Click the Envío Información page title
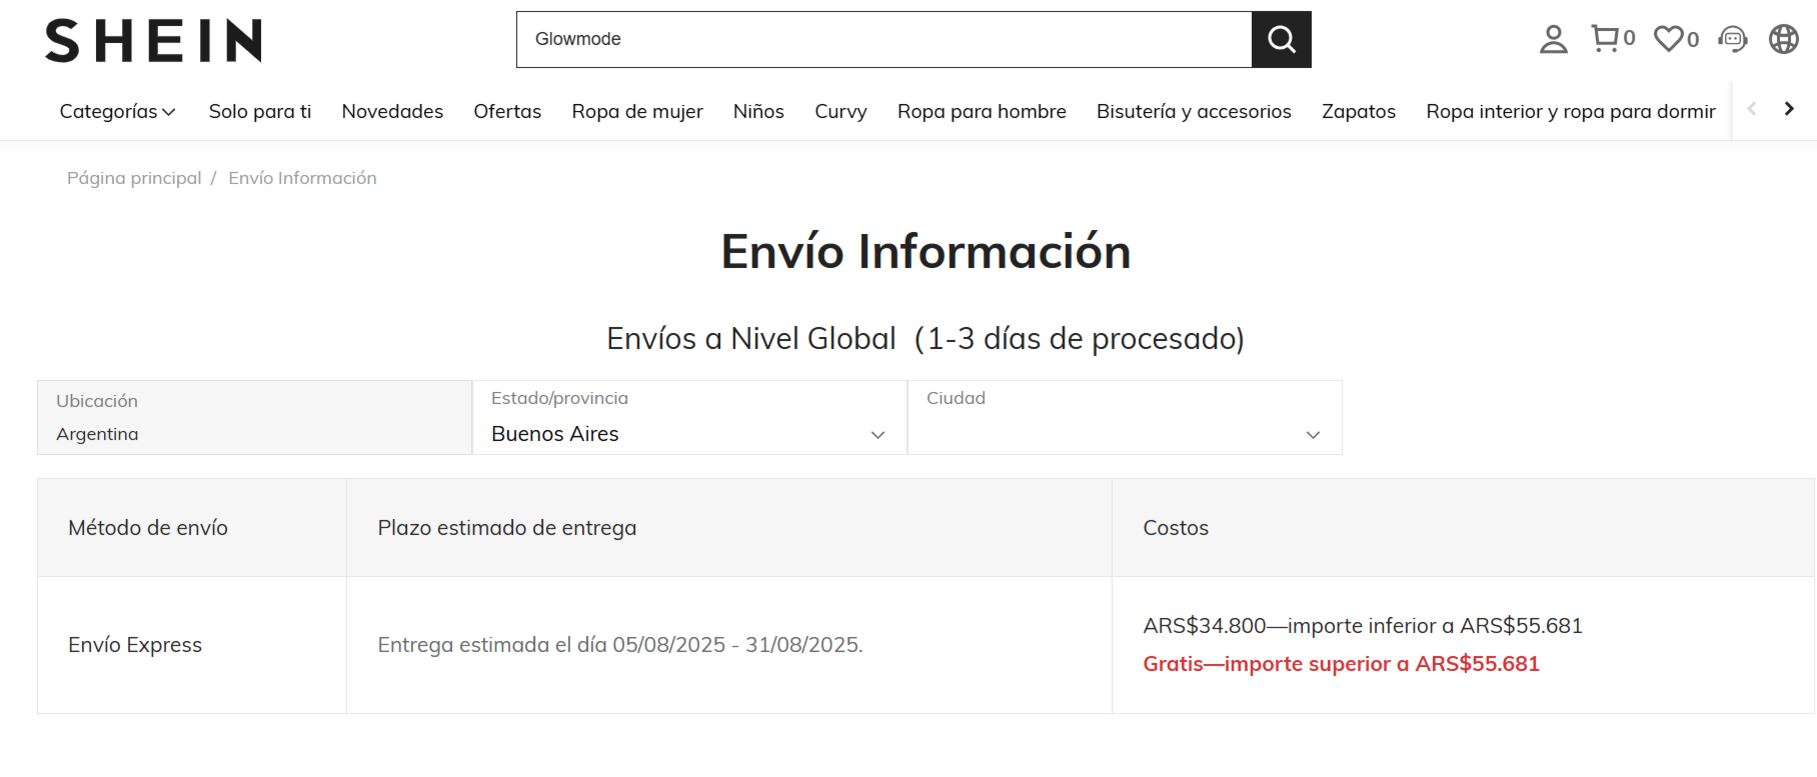 [926, 251]
